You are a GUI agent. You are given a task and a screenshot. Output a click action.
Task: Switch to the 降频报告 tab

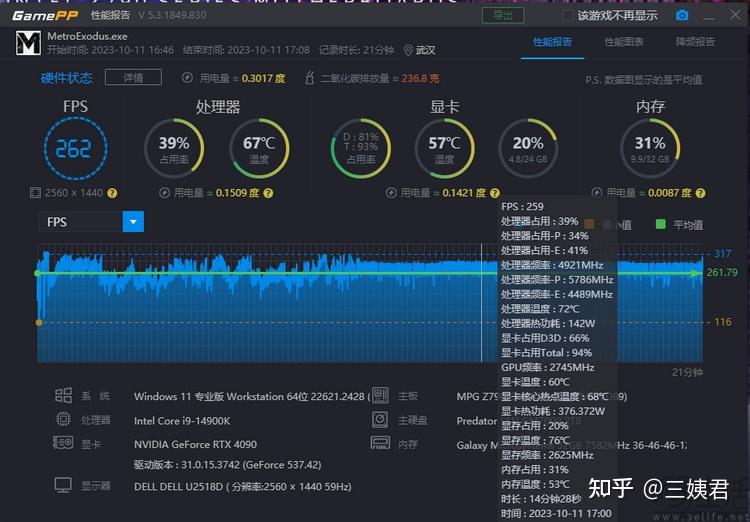695,42
